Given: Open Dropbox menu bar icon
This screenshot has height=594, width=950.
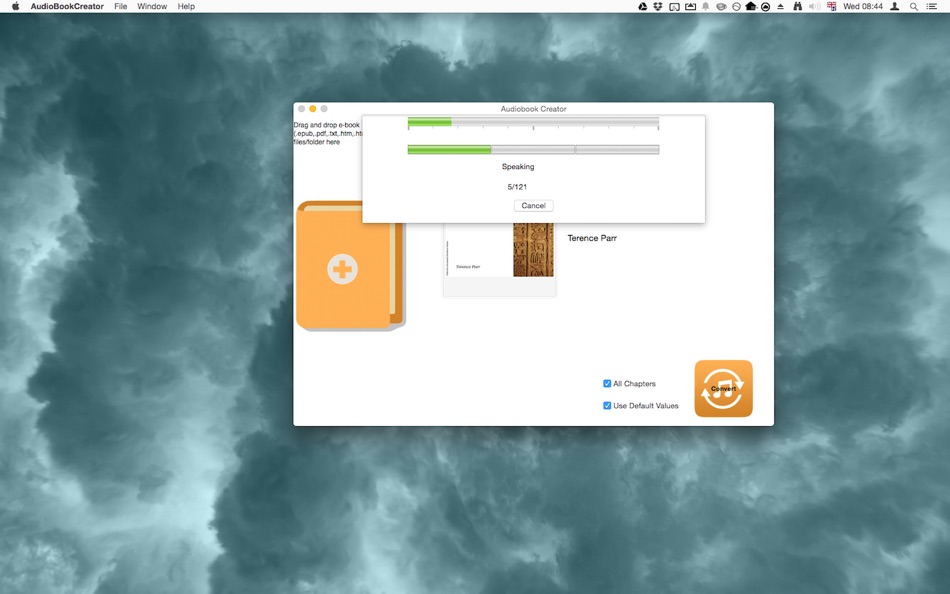Looking at the screenshot, I should pyautogui.click(x=658, y=6).
